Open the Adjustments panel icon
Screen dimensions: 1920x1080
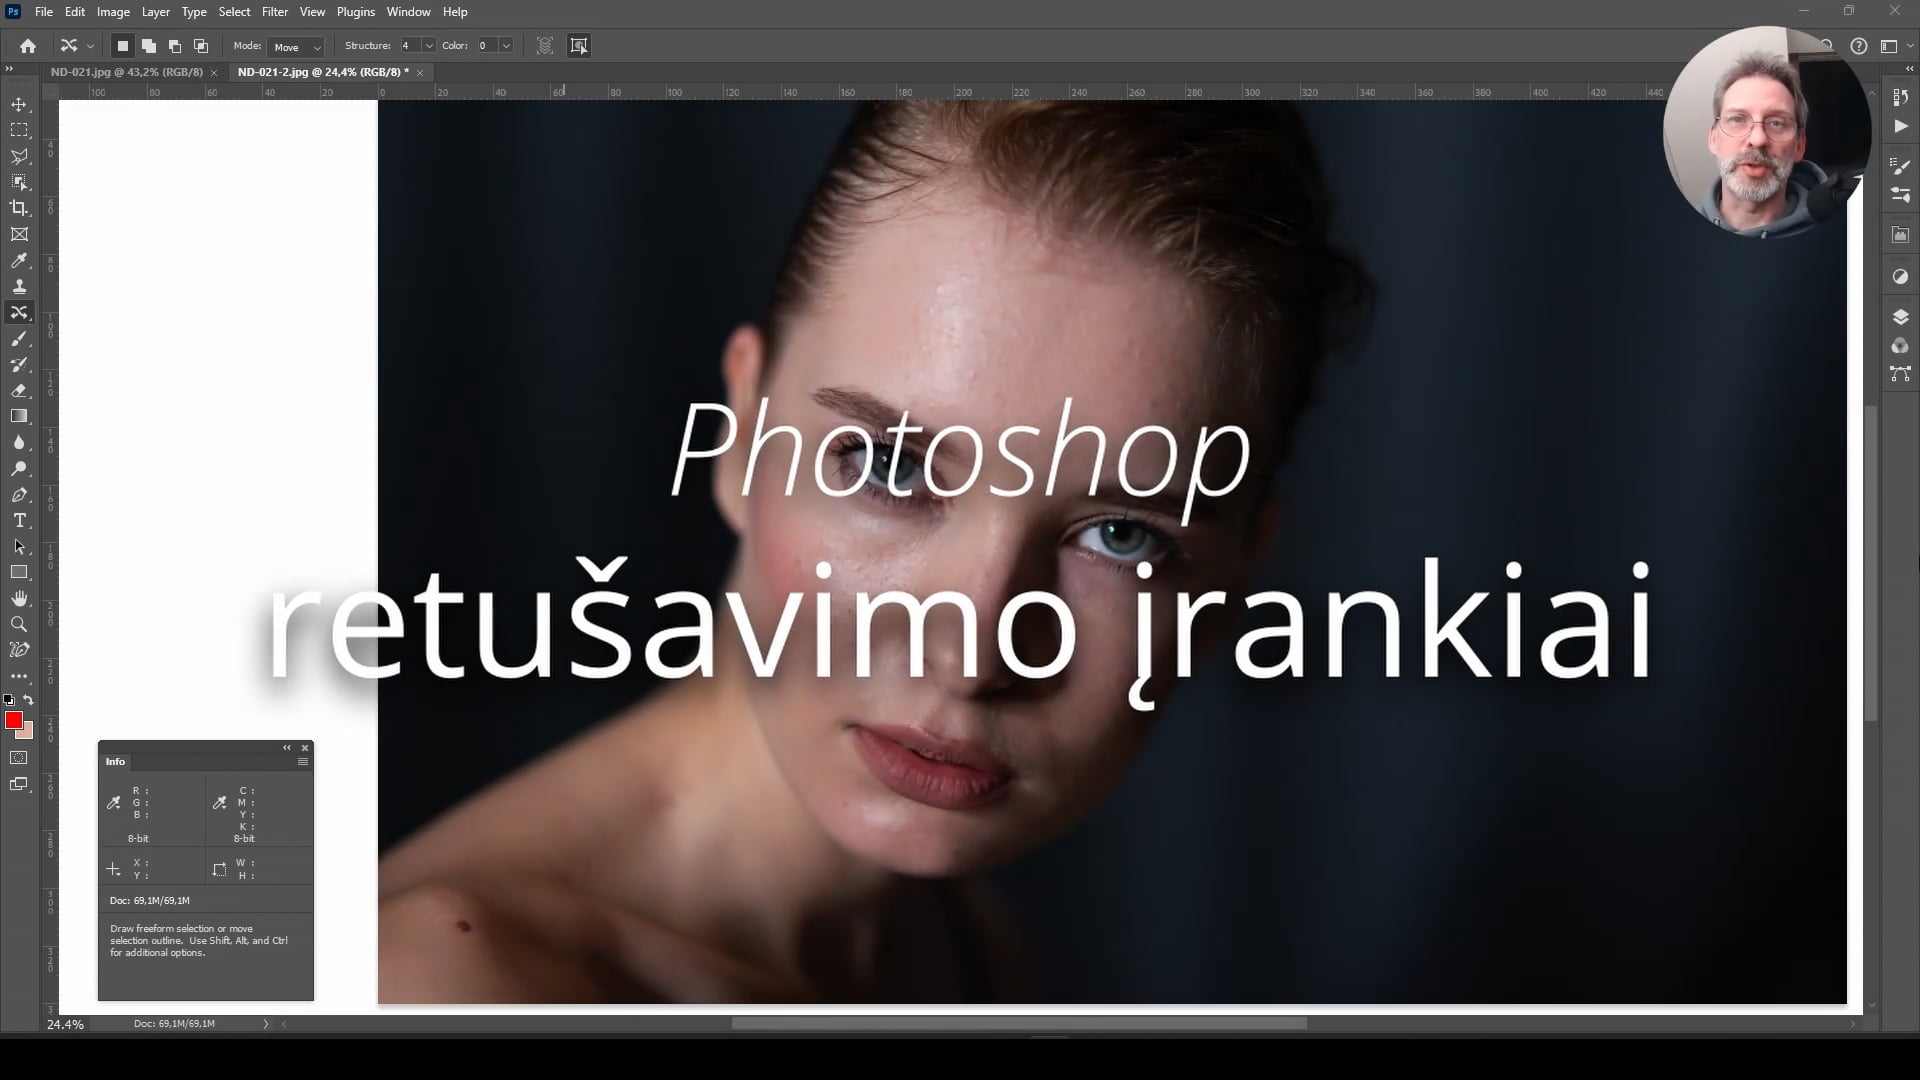(x=1900, y=276)
